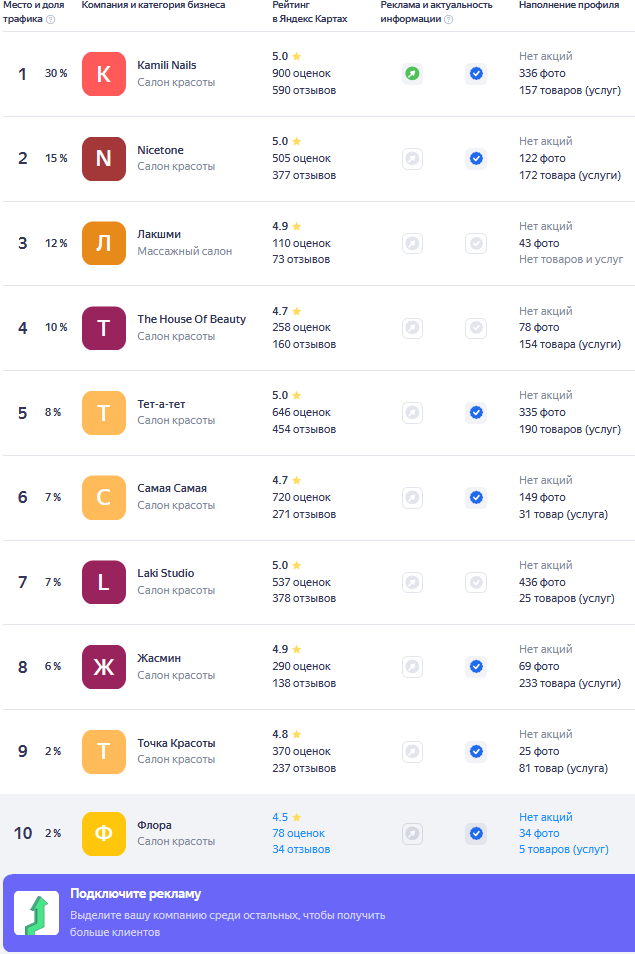Click the advertising icon in the Флора row

(x=412, y=833)
